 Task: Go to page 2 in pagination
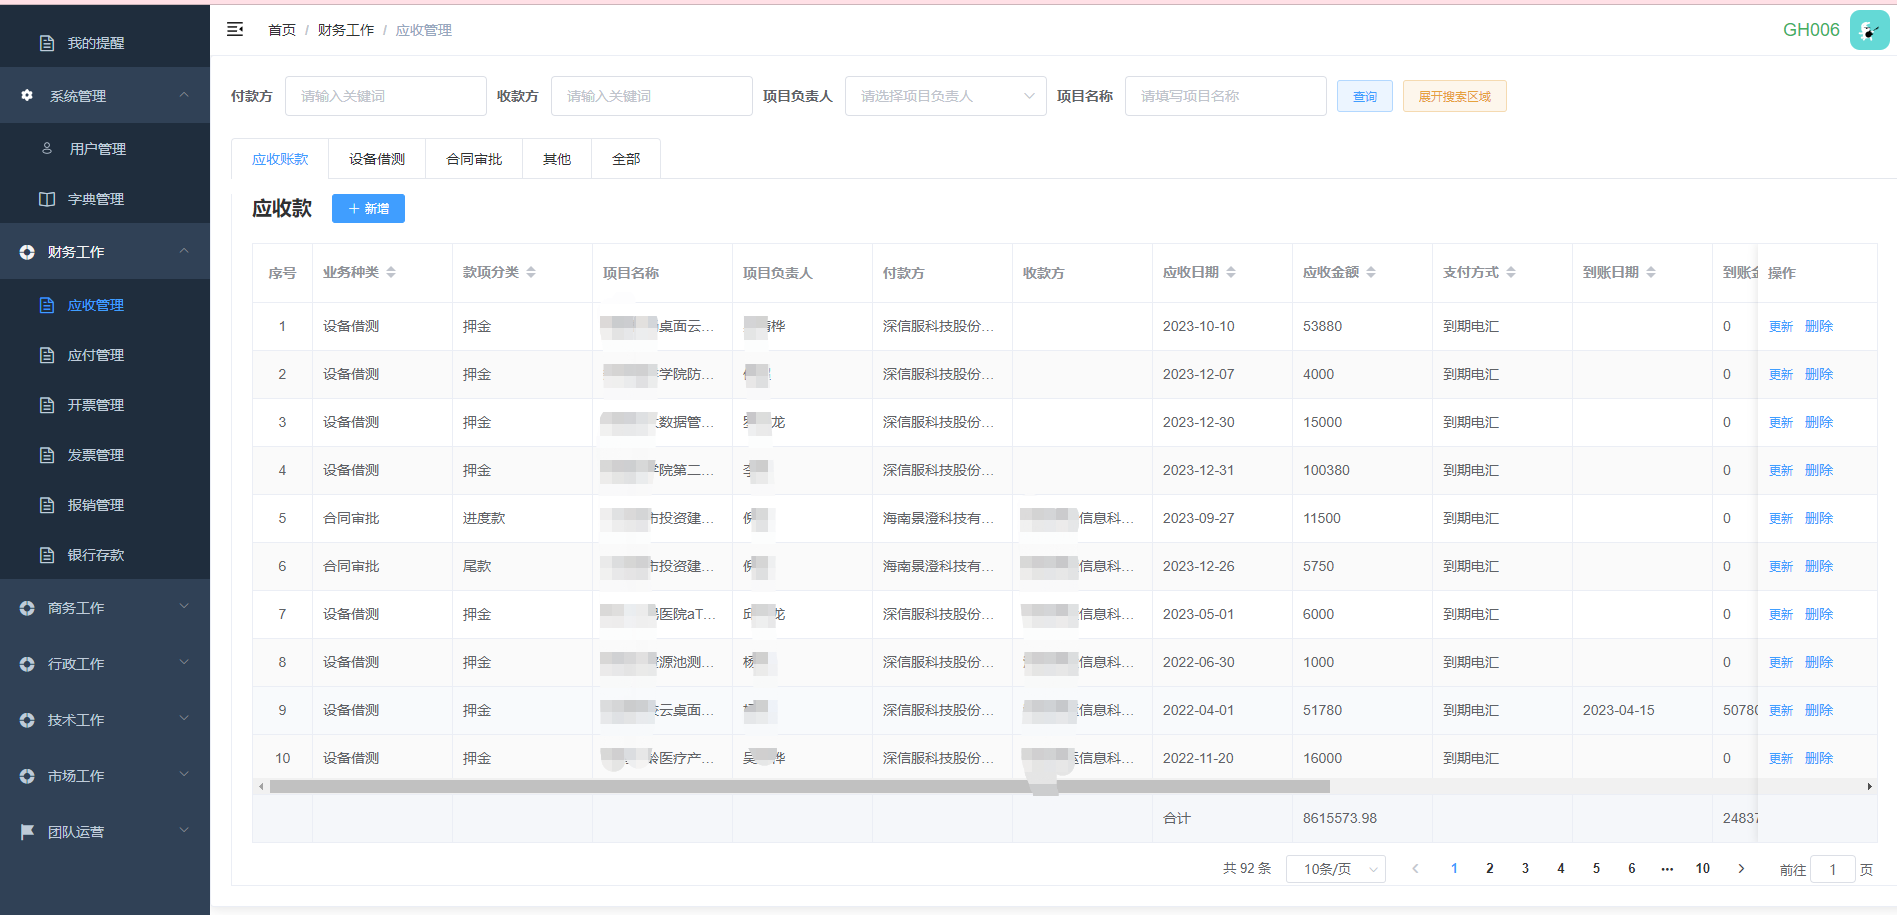[x=1490, y=869]
